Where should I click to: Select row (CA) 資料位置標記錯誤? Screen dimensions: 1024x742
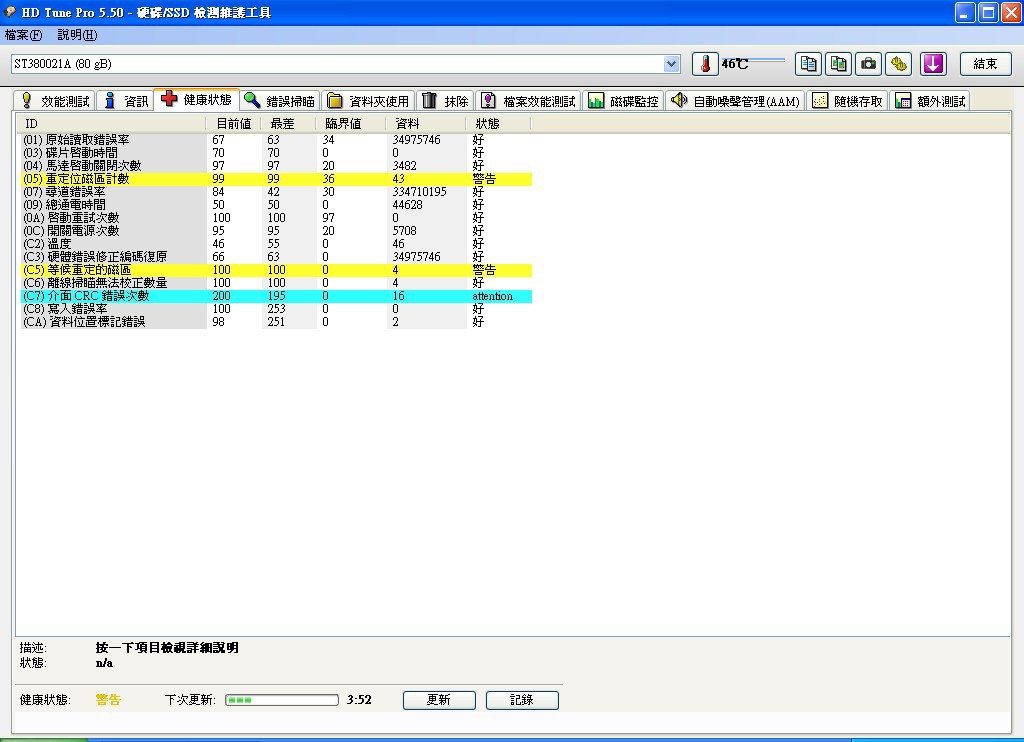click(x=276, y=322)
